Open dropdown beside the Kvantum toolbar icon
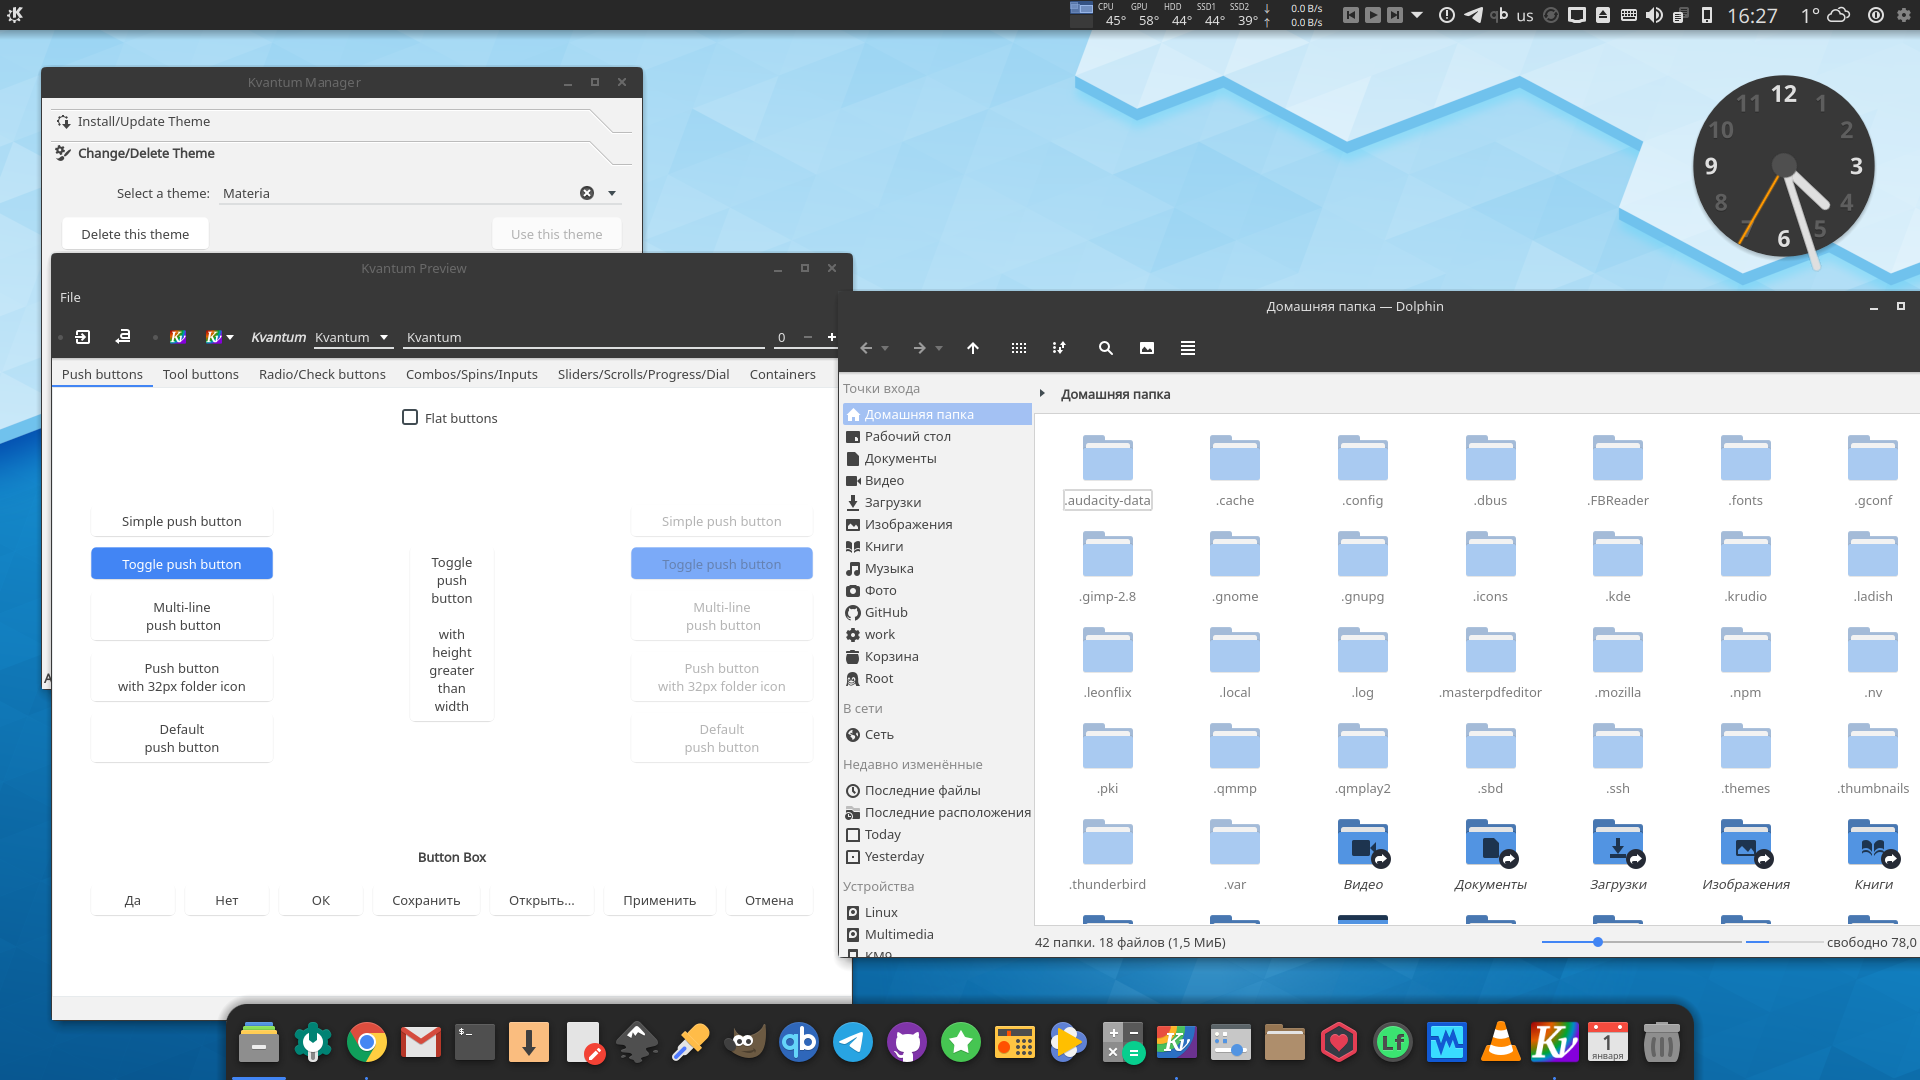 (x=230, y=337)
